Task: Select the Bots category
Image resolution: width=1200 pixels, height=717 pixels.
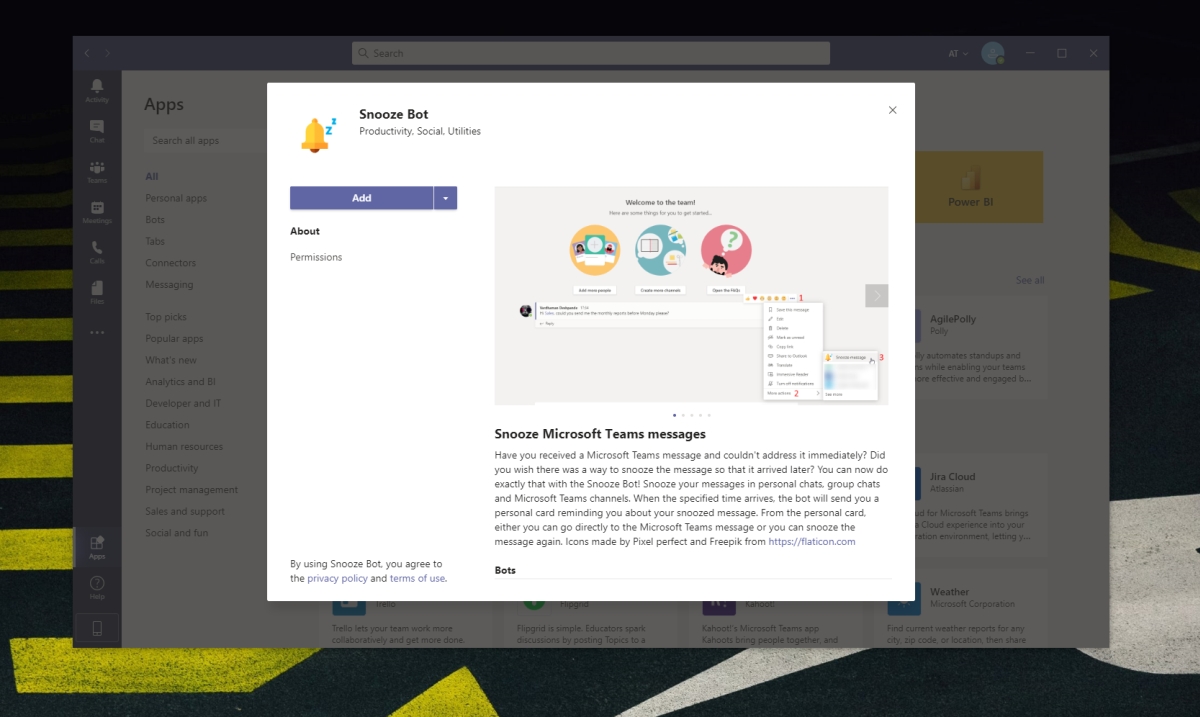Action: point(155,220)
